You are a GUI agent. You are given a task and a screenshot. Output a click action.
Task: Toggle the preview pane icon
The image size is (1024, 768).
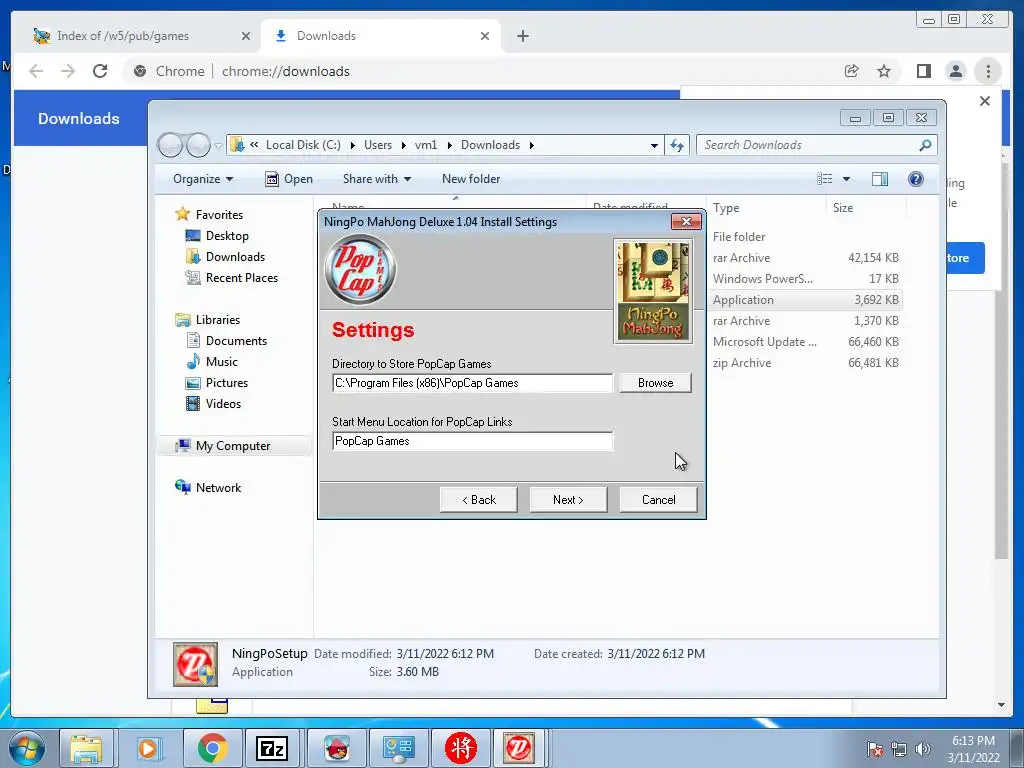[880, 179]
